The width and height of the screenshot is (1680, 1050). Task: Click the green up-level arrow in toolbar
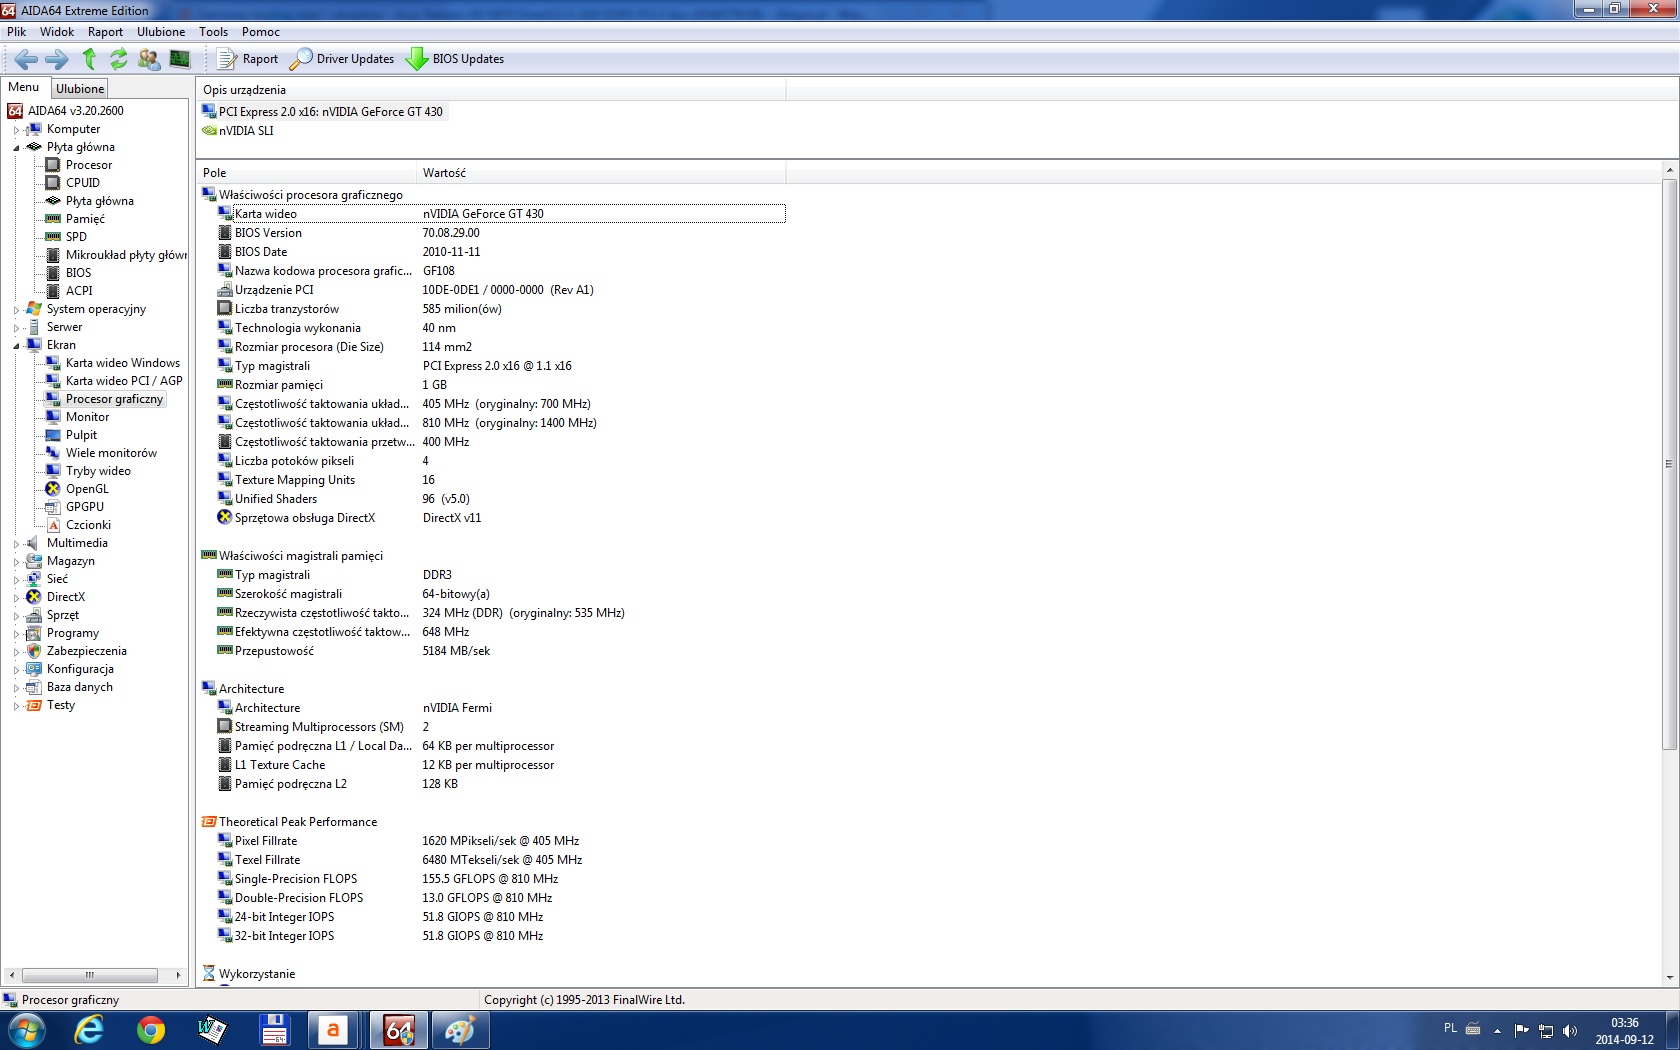(89, 59)
